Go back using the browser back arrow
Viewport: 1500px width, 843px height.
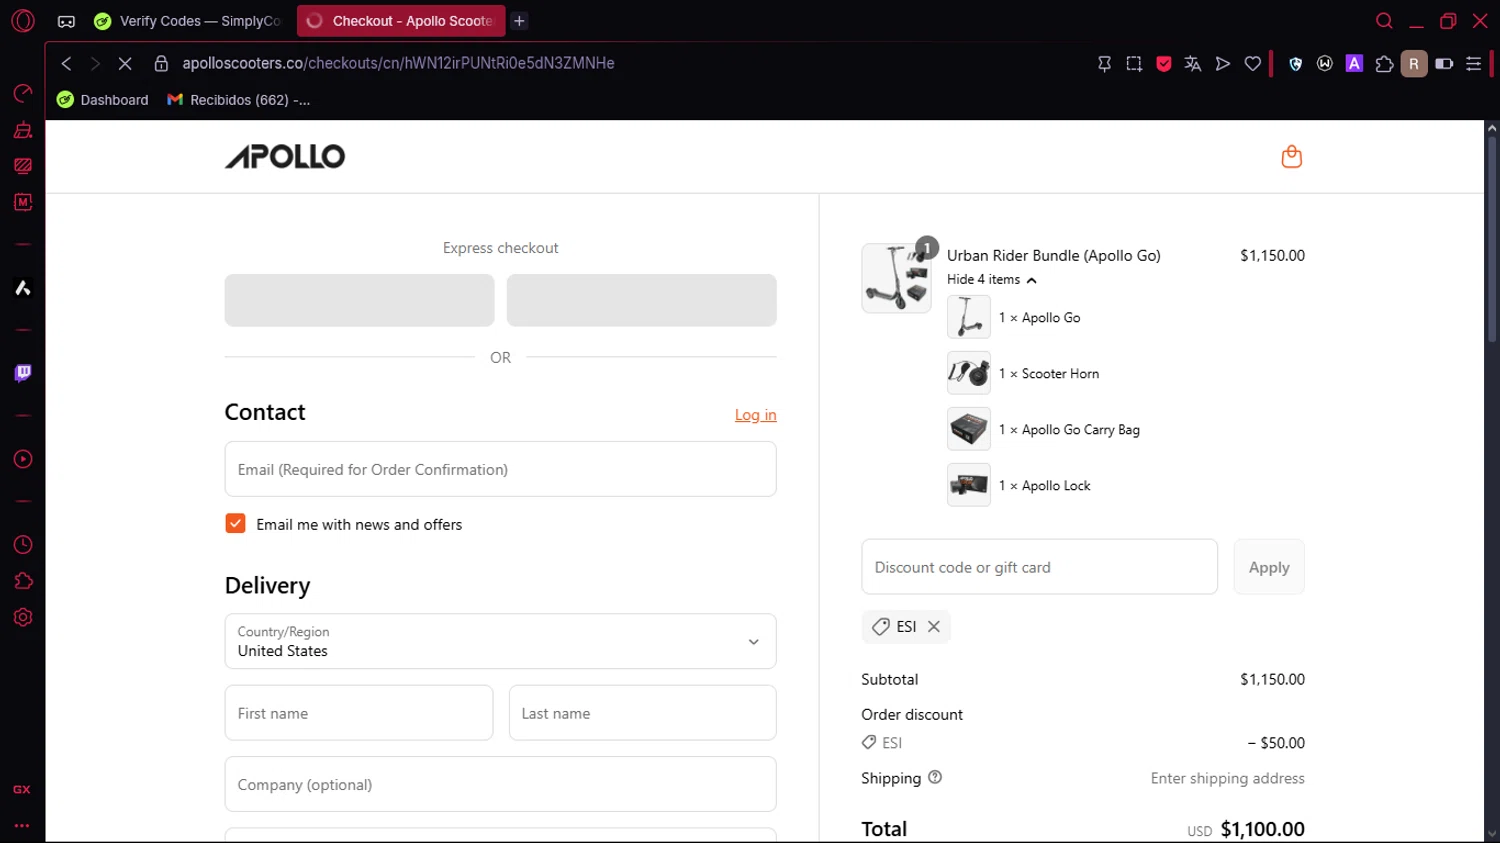click(x=66, y=63)
